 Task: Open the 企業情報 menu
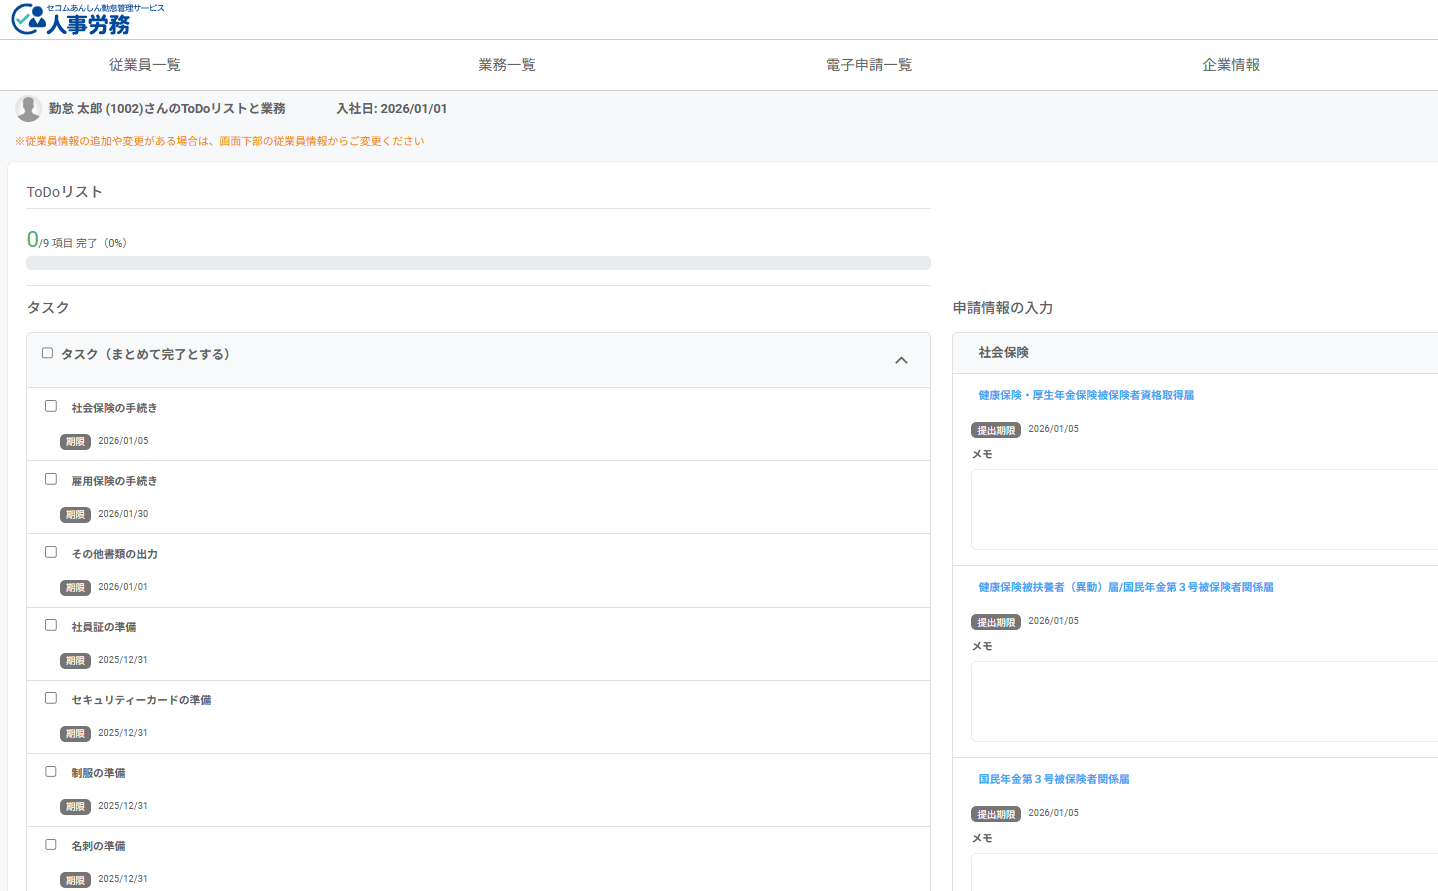point(1231,65)
